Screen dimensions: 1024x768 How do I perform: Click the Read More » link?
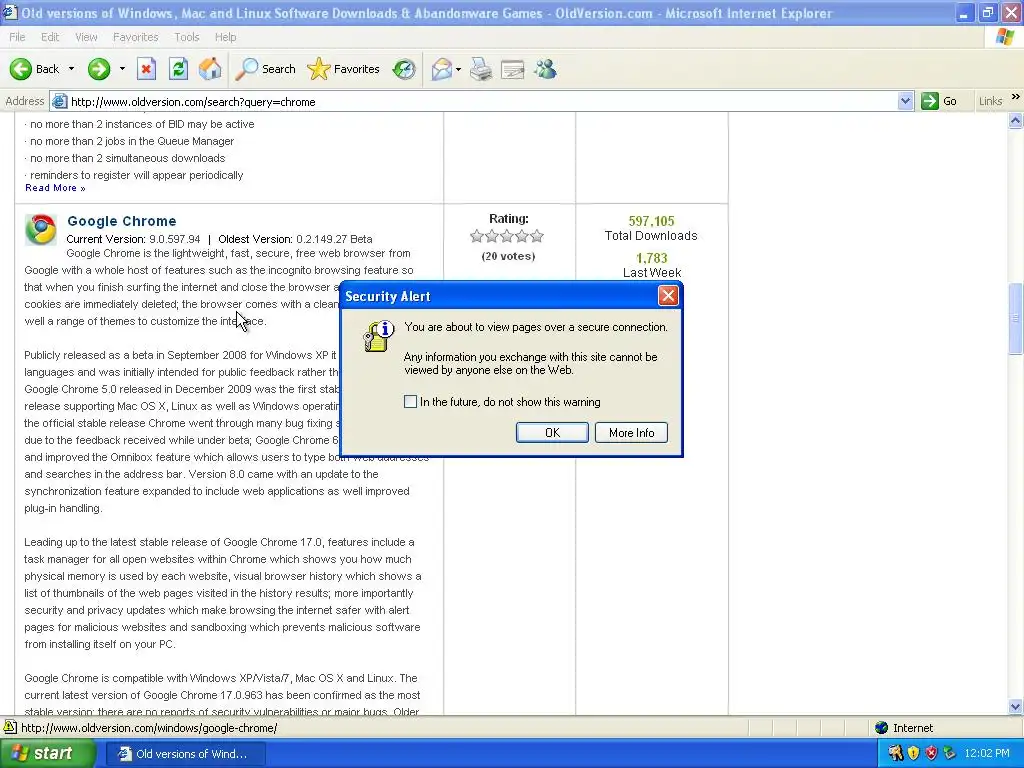pos(55,188)
